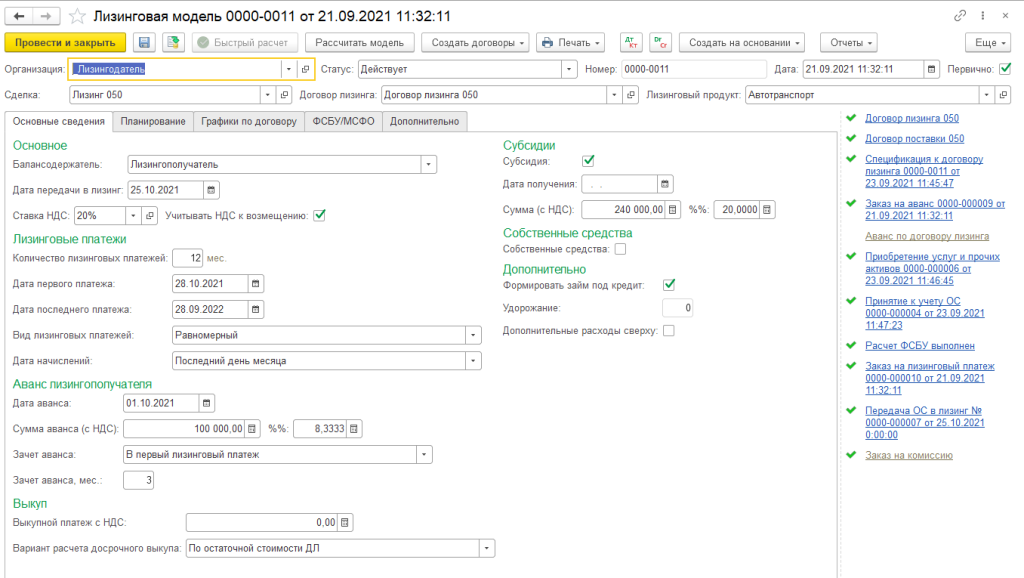Open the ФСБУ/МСФО tab
Image resolution: width=1024 pixels, height=578 pixels.
[342, 121]
